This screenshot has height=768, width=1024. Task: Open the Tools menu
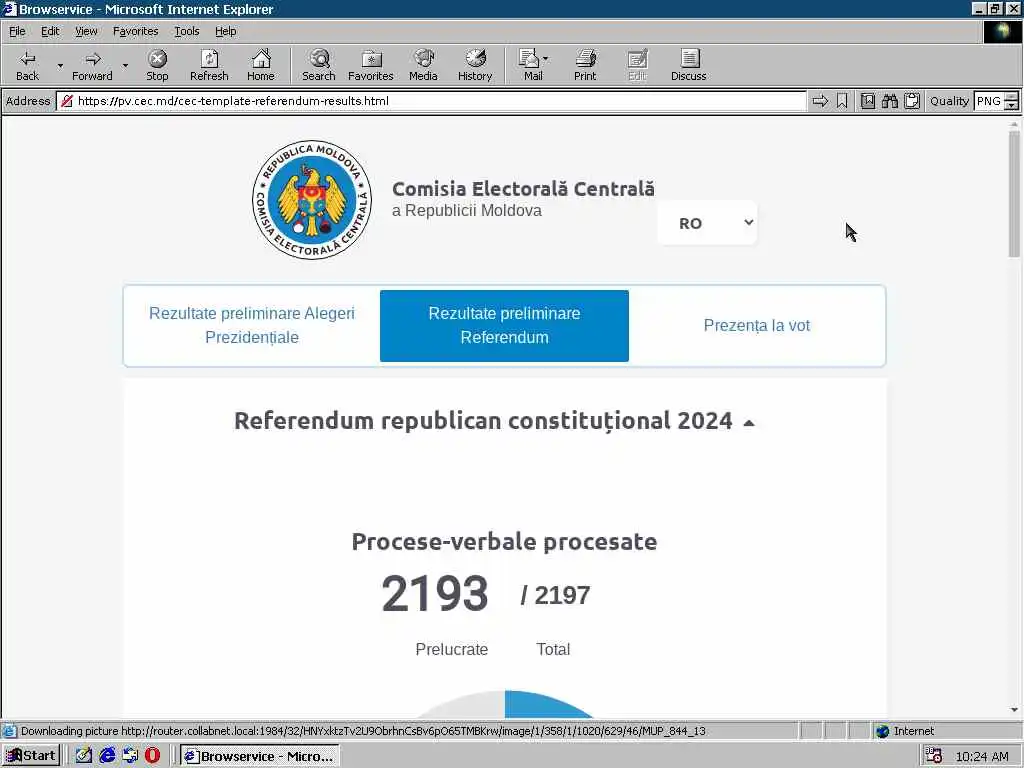pyautogui.click(x=186, y=31)
